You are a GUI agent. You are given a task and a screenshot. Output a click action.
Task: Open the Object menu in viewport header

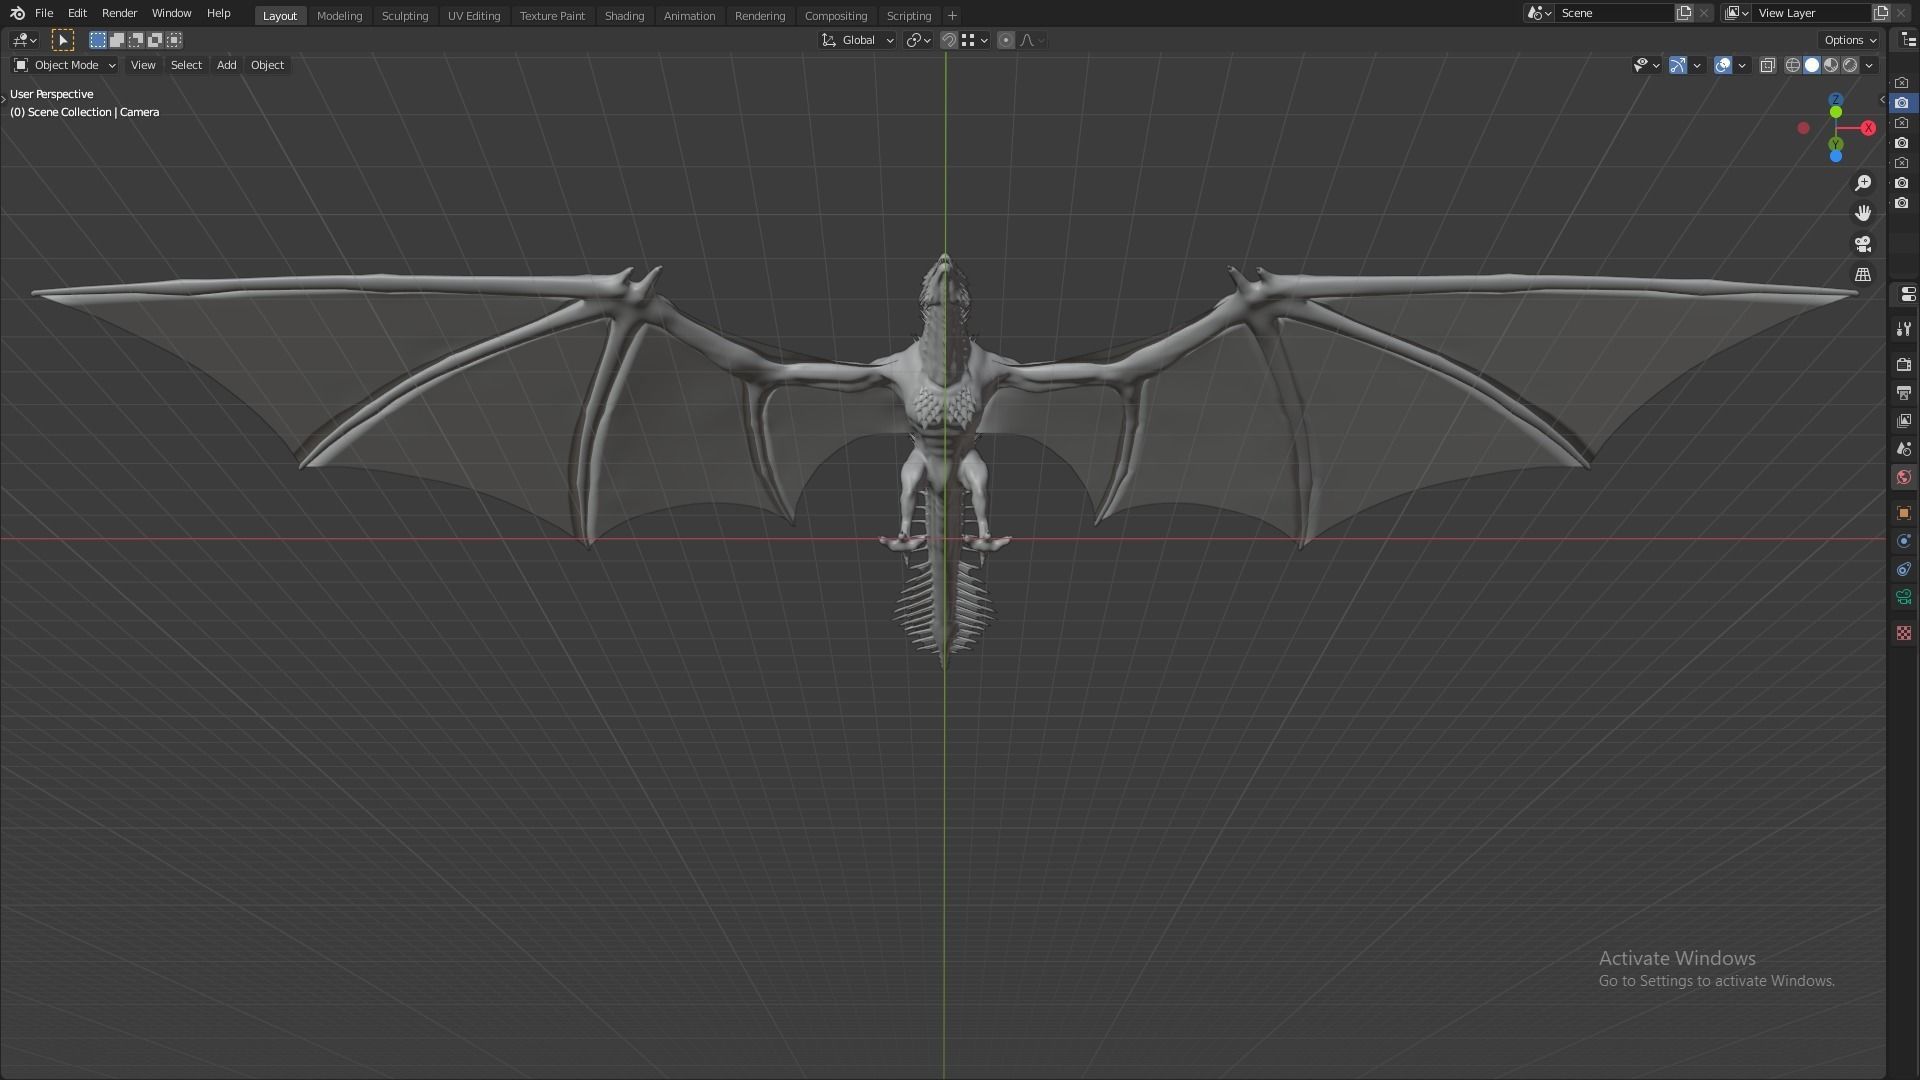coord(267,65)
